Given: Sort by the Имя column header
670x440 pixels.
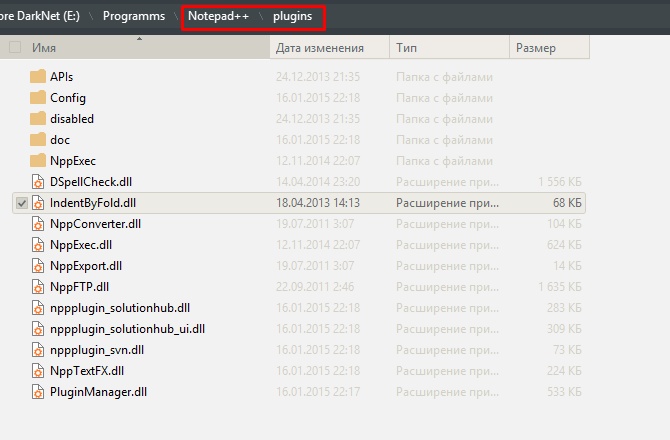Looking at the screenshot, I should 135,47.
